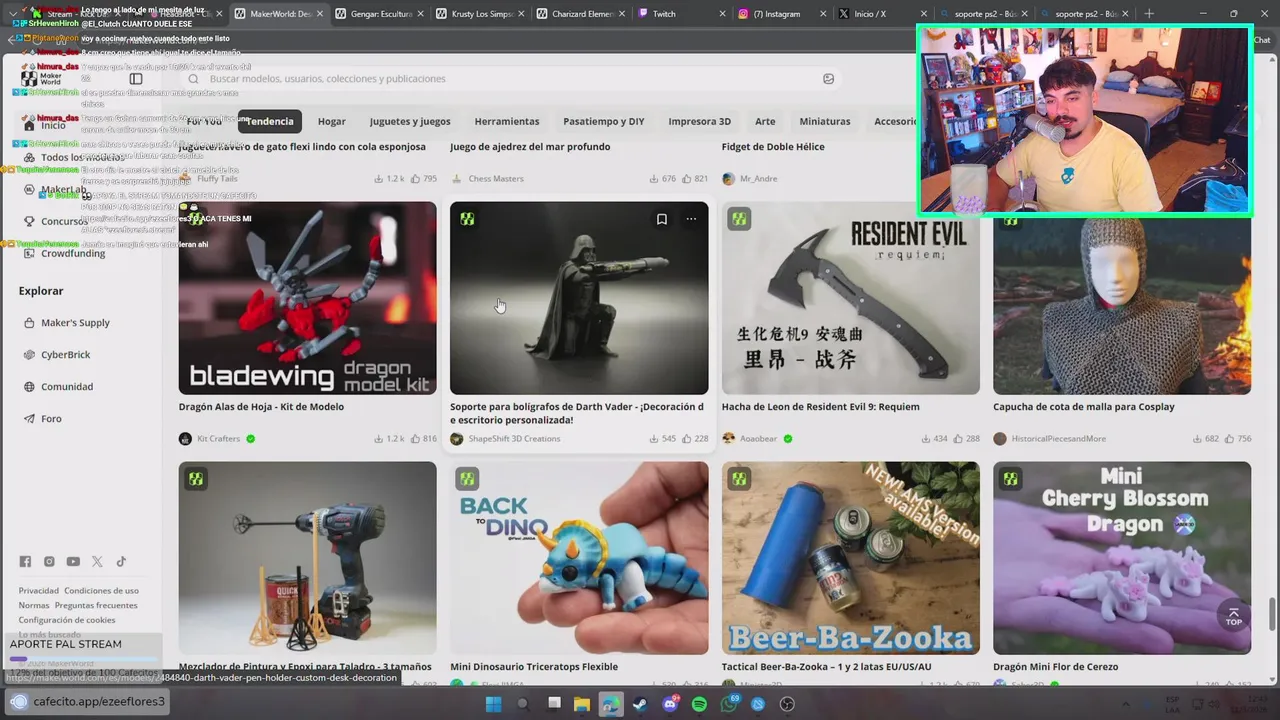Open the chainmail cosplay hood thumbnail

(1122, 298)
